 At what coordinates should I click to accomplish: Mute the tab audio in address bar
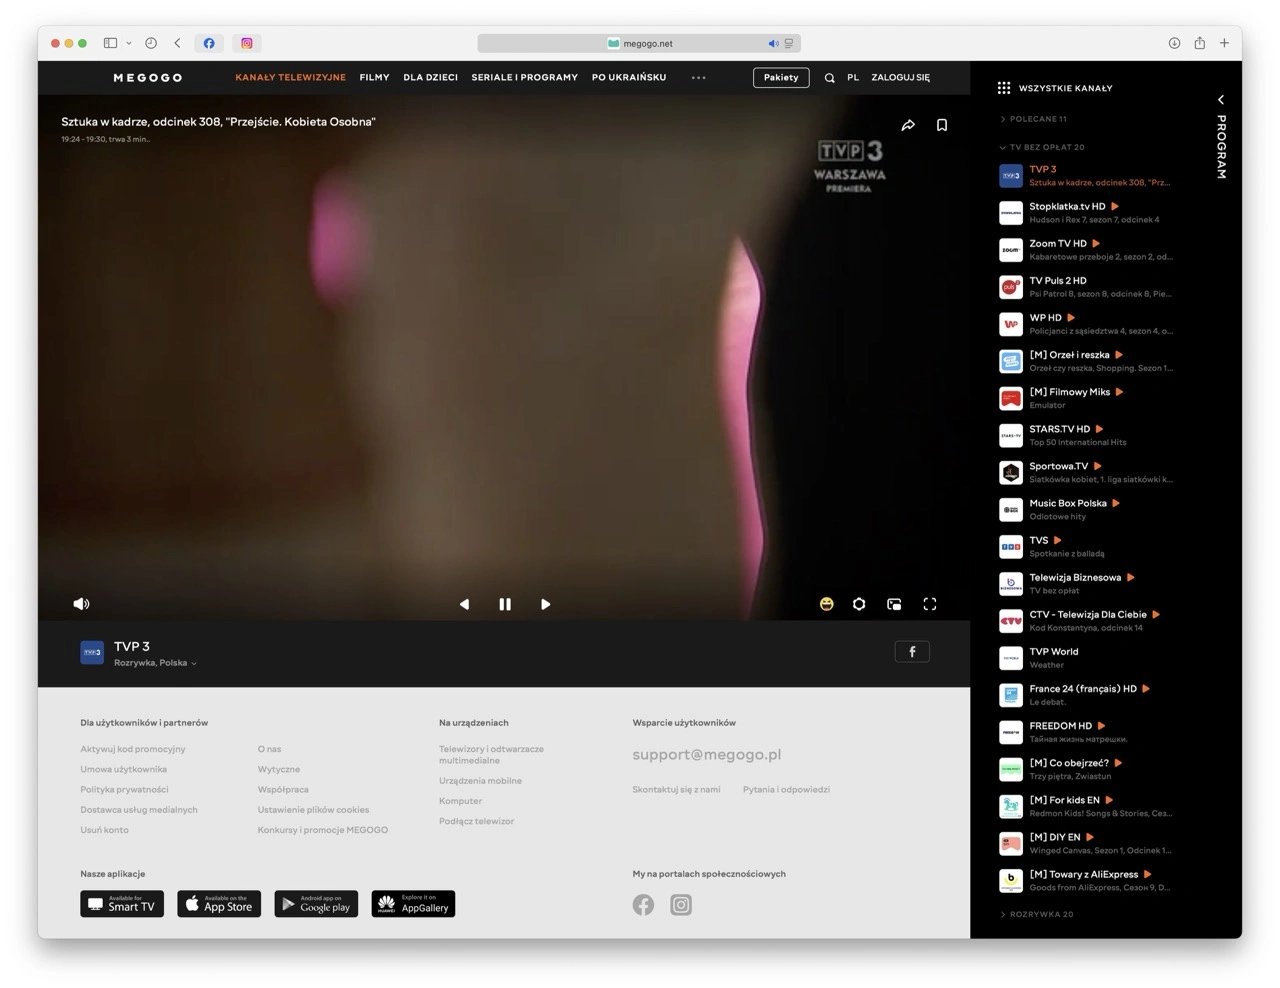[x=773, y=43]
